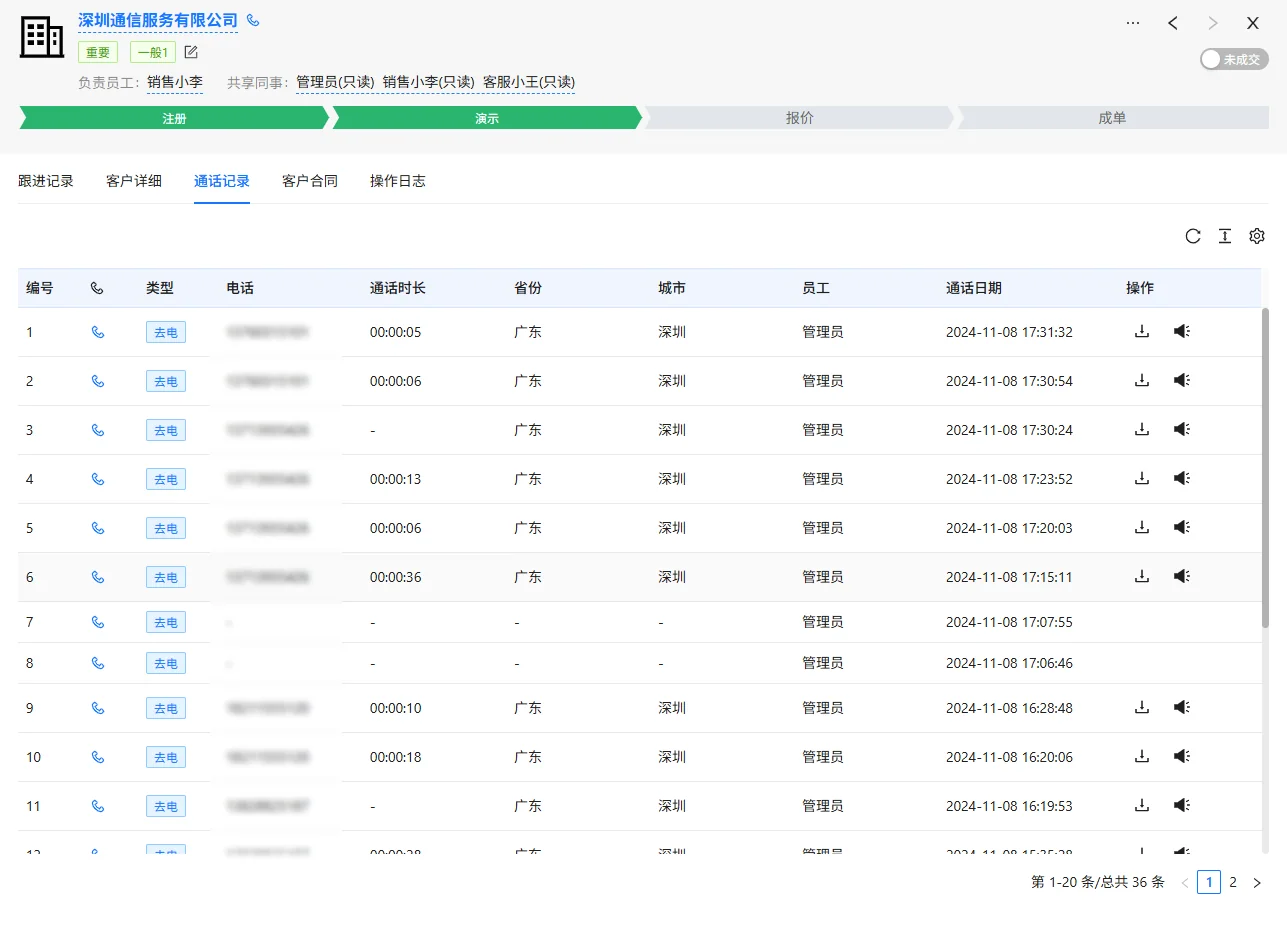Viewport: 1287px width, 934px height.
Task: Switch to the 跟进记录 tab
Action: point(46,181)
